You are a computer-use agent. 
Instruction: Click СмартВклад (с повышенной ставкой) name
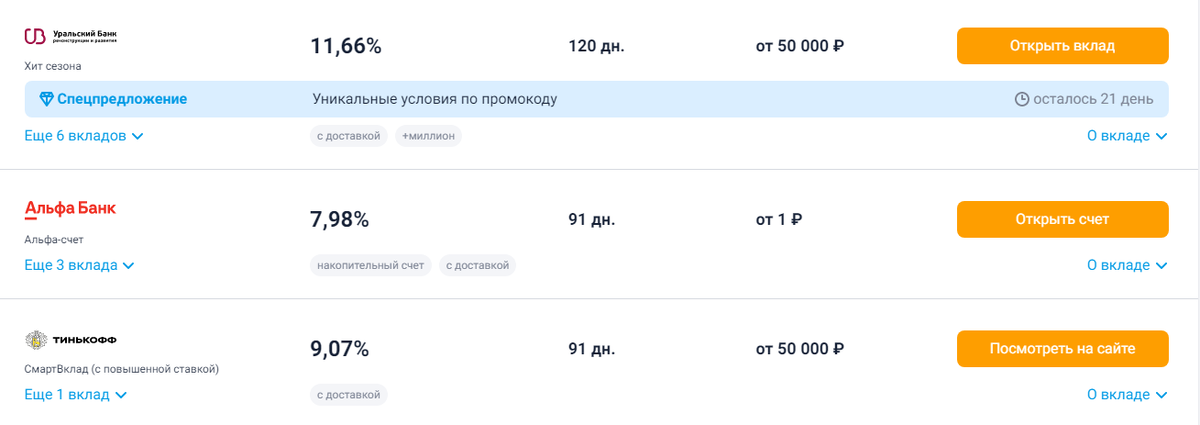pyautogui.click(x=122, y=369)
